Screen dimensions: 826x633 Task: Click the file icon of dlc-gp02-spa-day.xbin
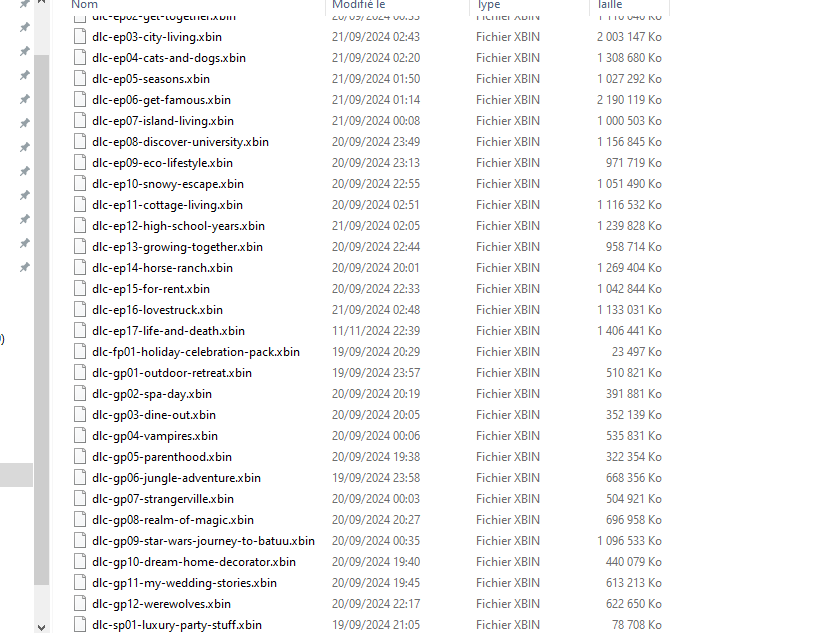tap(80, 394)
